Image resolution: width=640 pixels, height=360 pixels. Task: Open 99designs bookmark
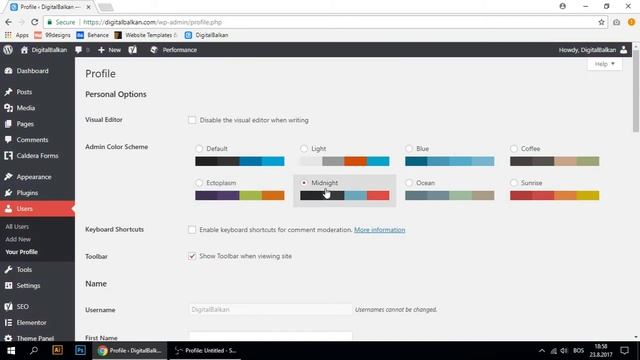52,35
